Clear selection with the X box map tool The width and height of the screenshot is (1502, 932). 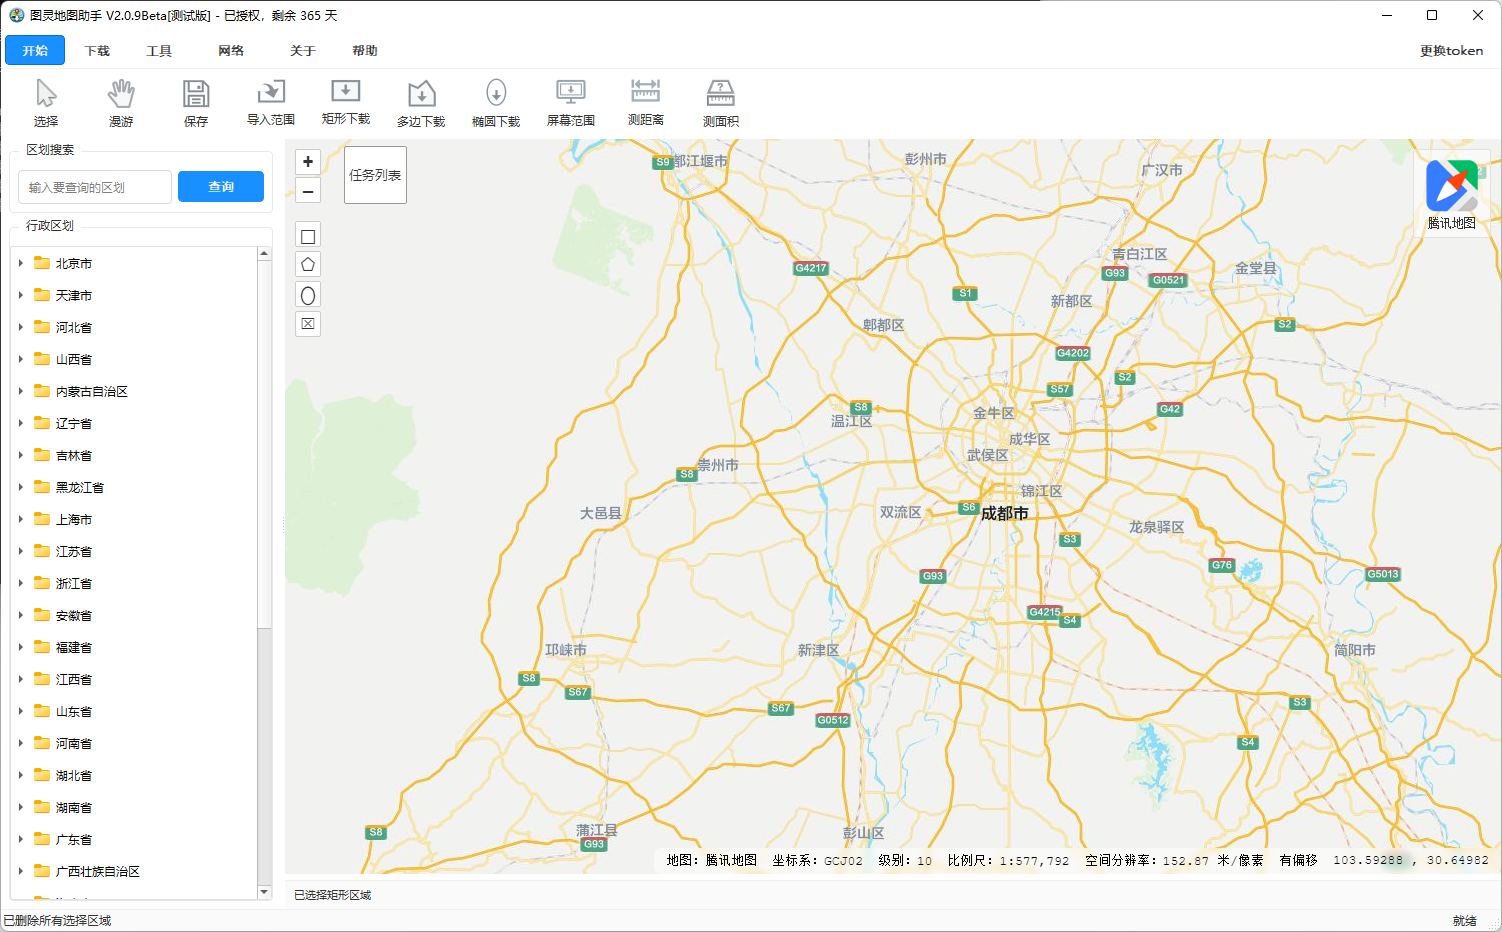(308, 323)
